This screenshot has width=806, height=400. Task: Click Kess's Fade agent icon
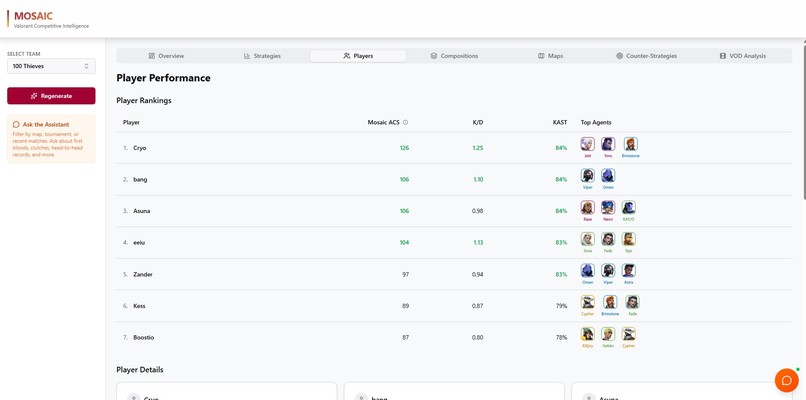632,302
